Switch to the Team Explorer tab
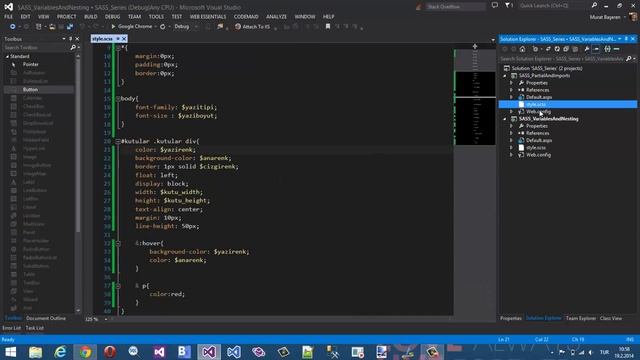Image resolution: width=640 pixels, height=360 pixels. pyautogui.click(x=581, y=318)
